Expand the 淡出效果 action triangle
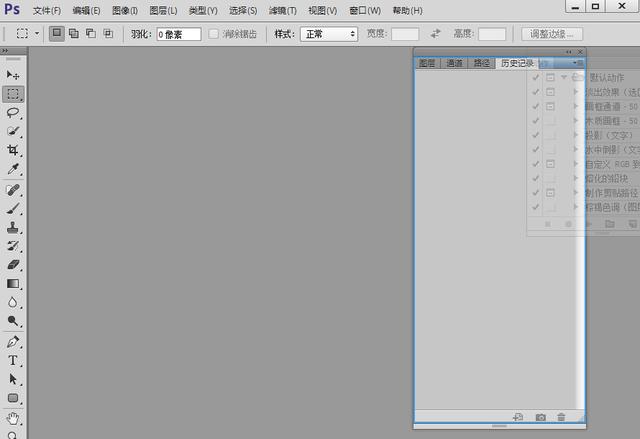 tap(576, 92)
